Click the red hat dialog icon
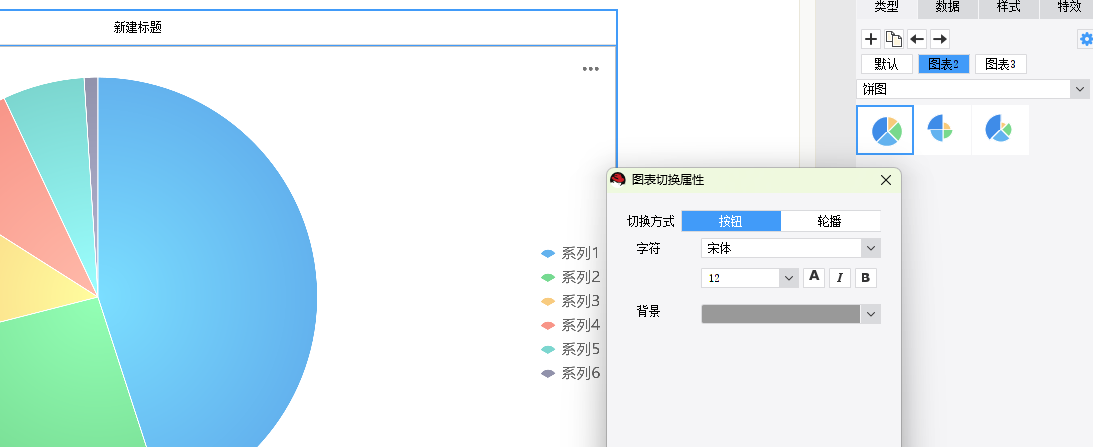1093x447 pixels. [618, 180]
